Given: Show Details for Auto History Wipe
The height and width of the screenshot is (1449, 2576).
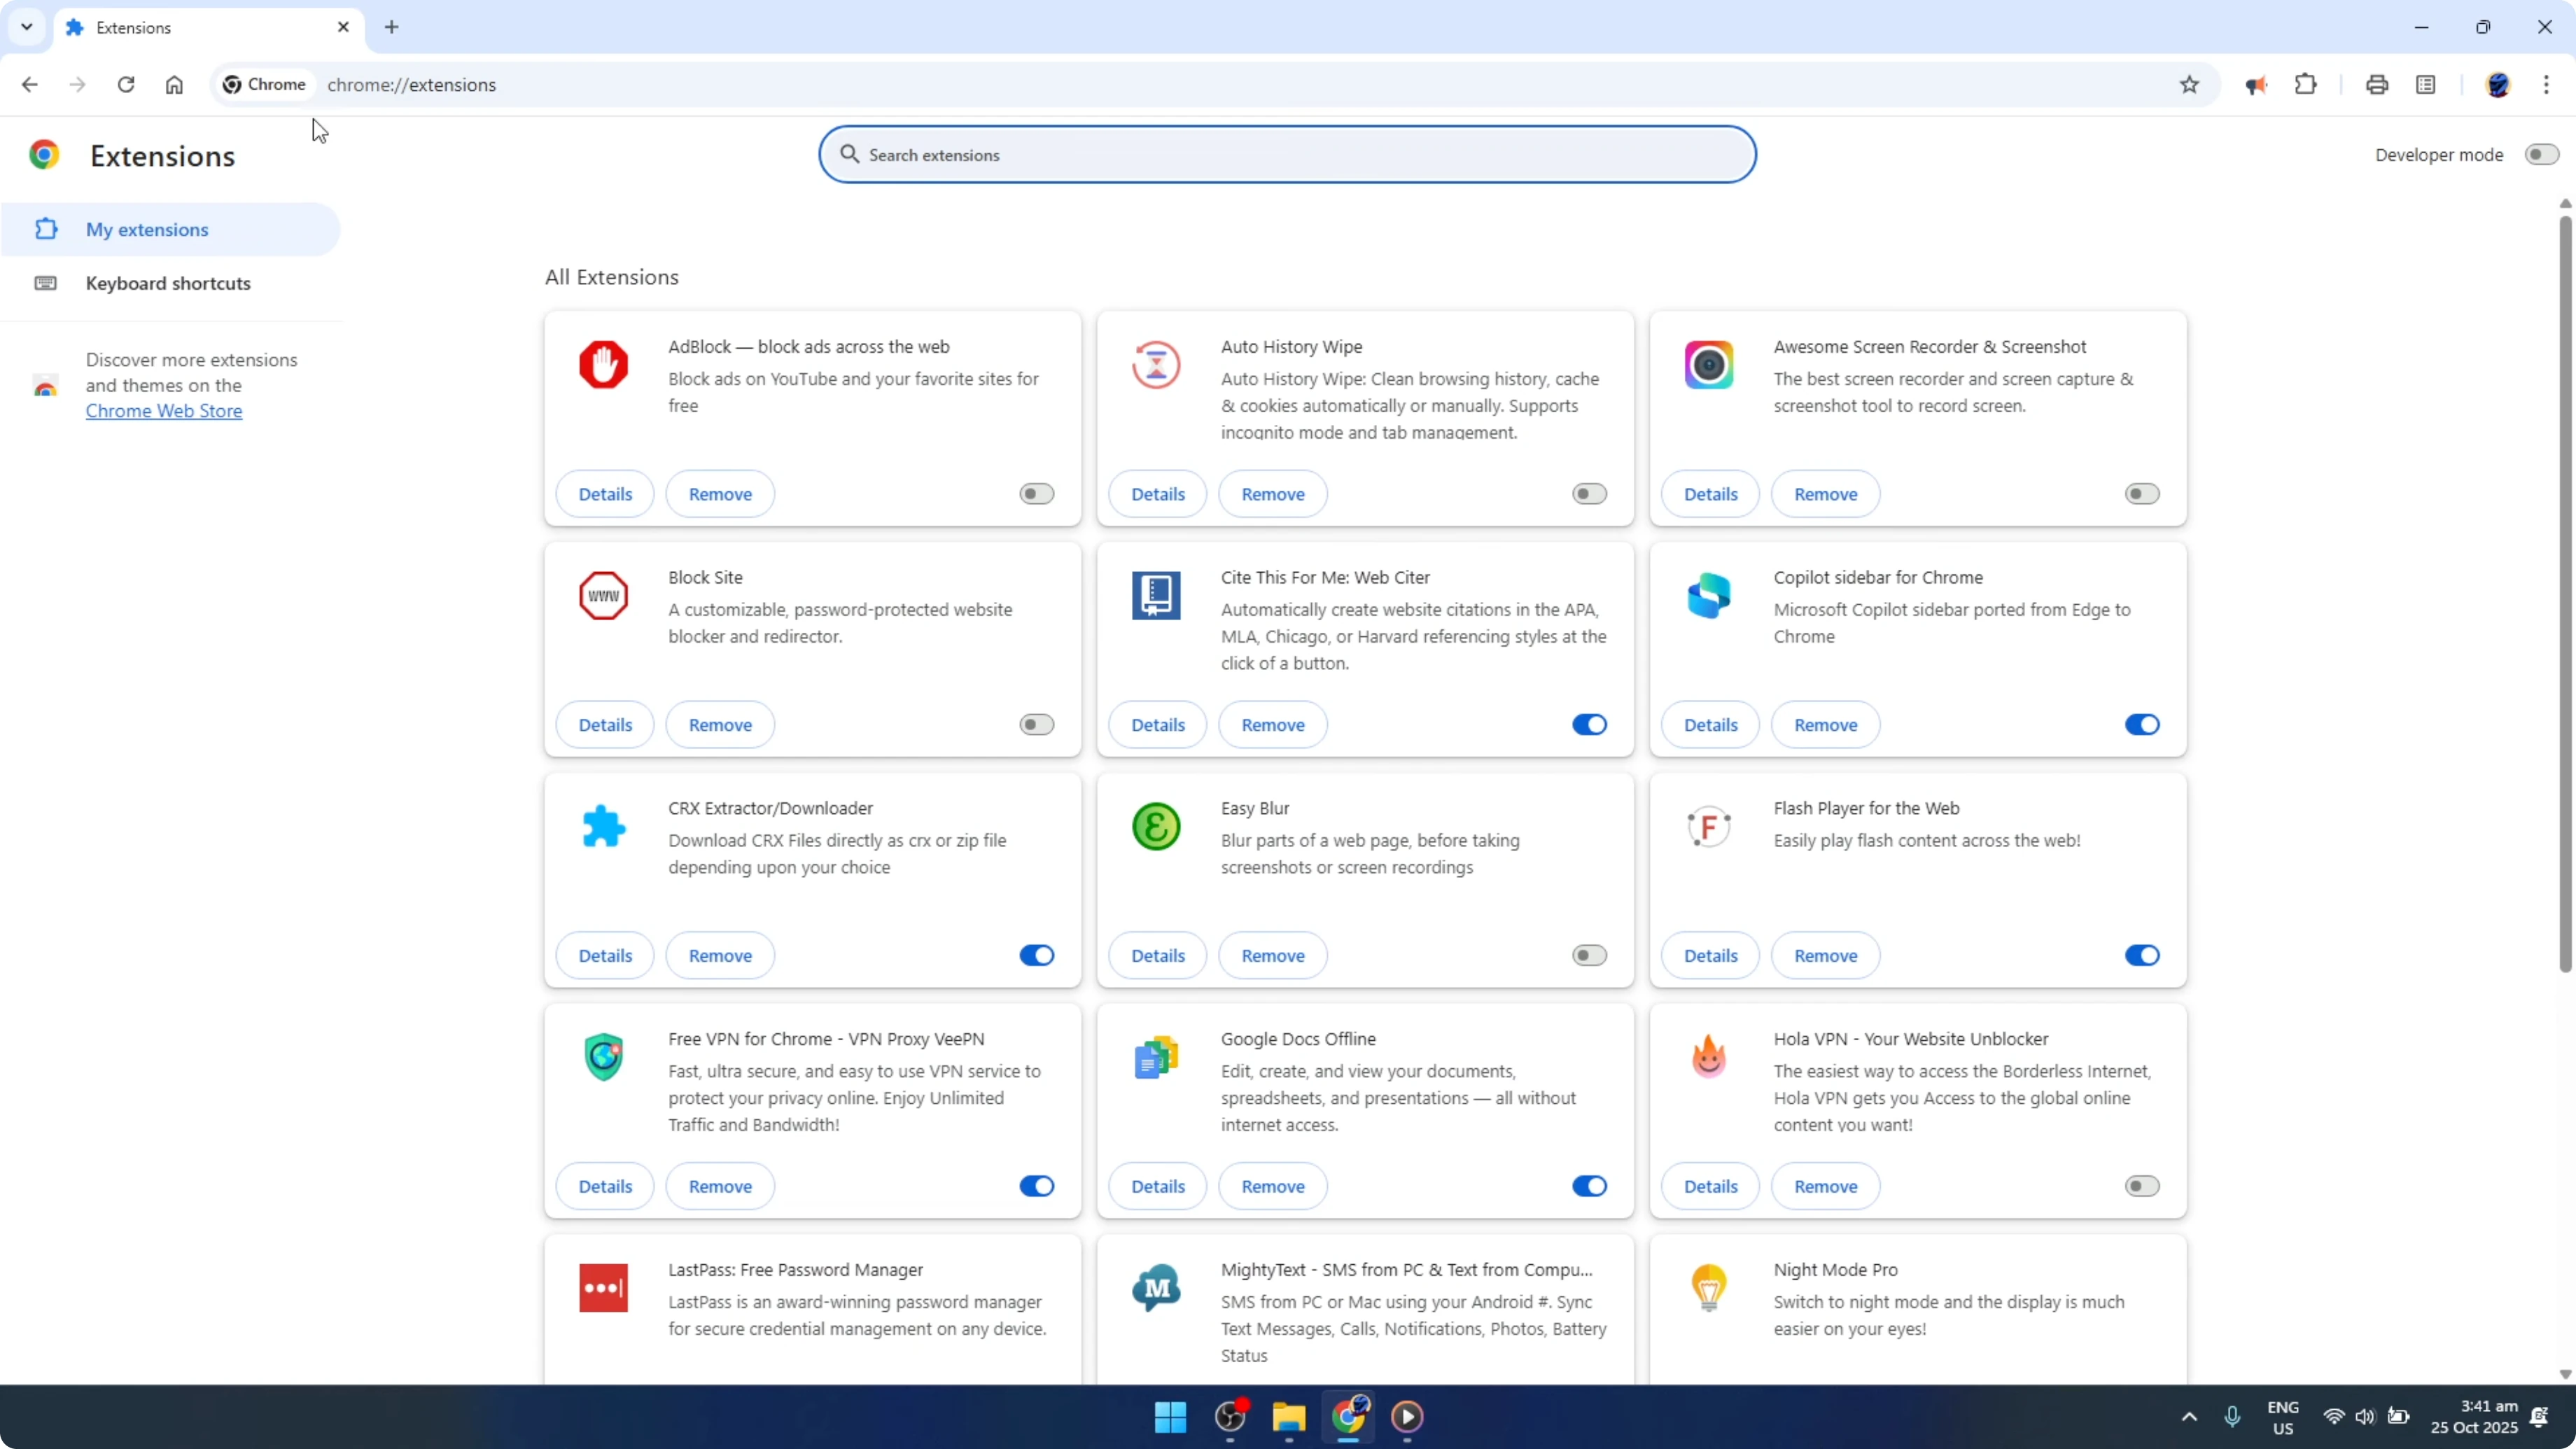Looking at the screenshot, I should coord(1157,493).
